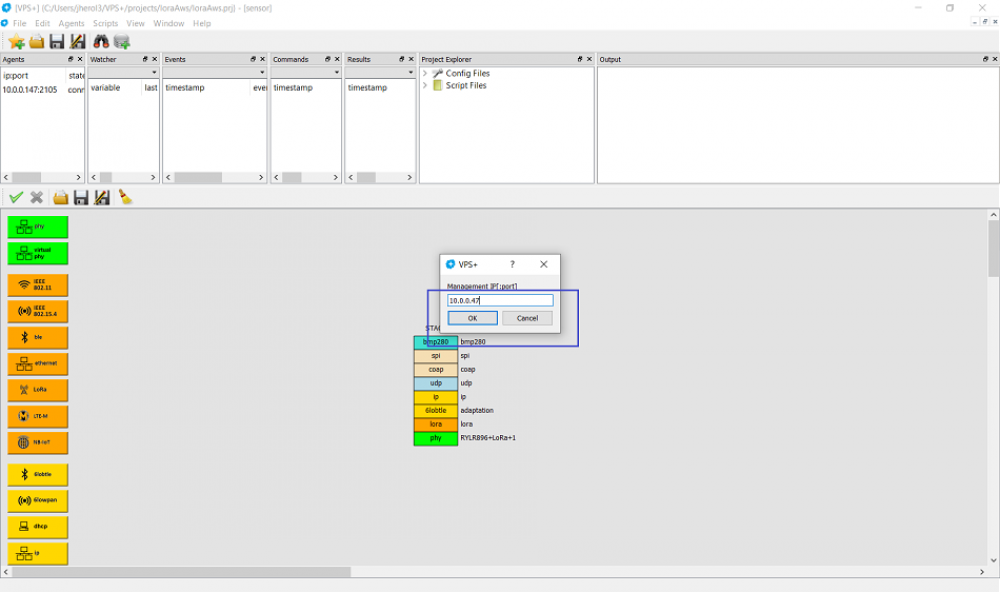Open the Edit menu
This screenshot has width=1000, height=592.
coord(43,23)
